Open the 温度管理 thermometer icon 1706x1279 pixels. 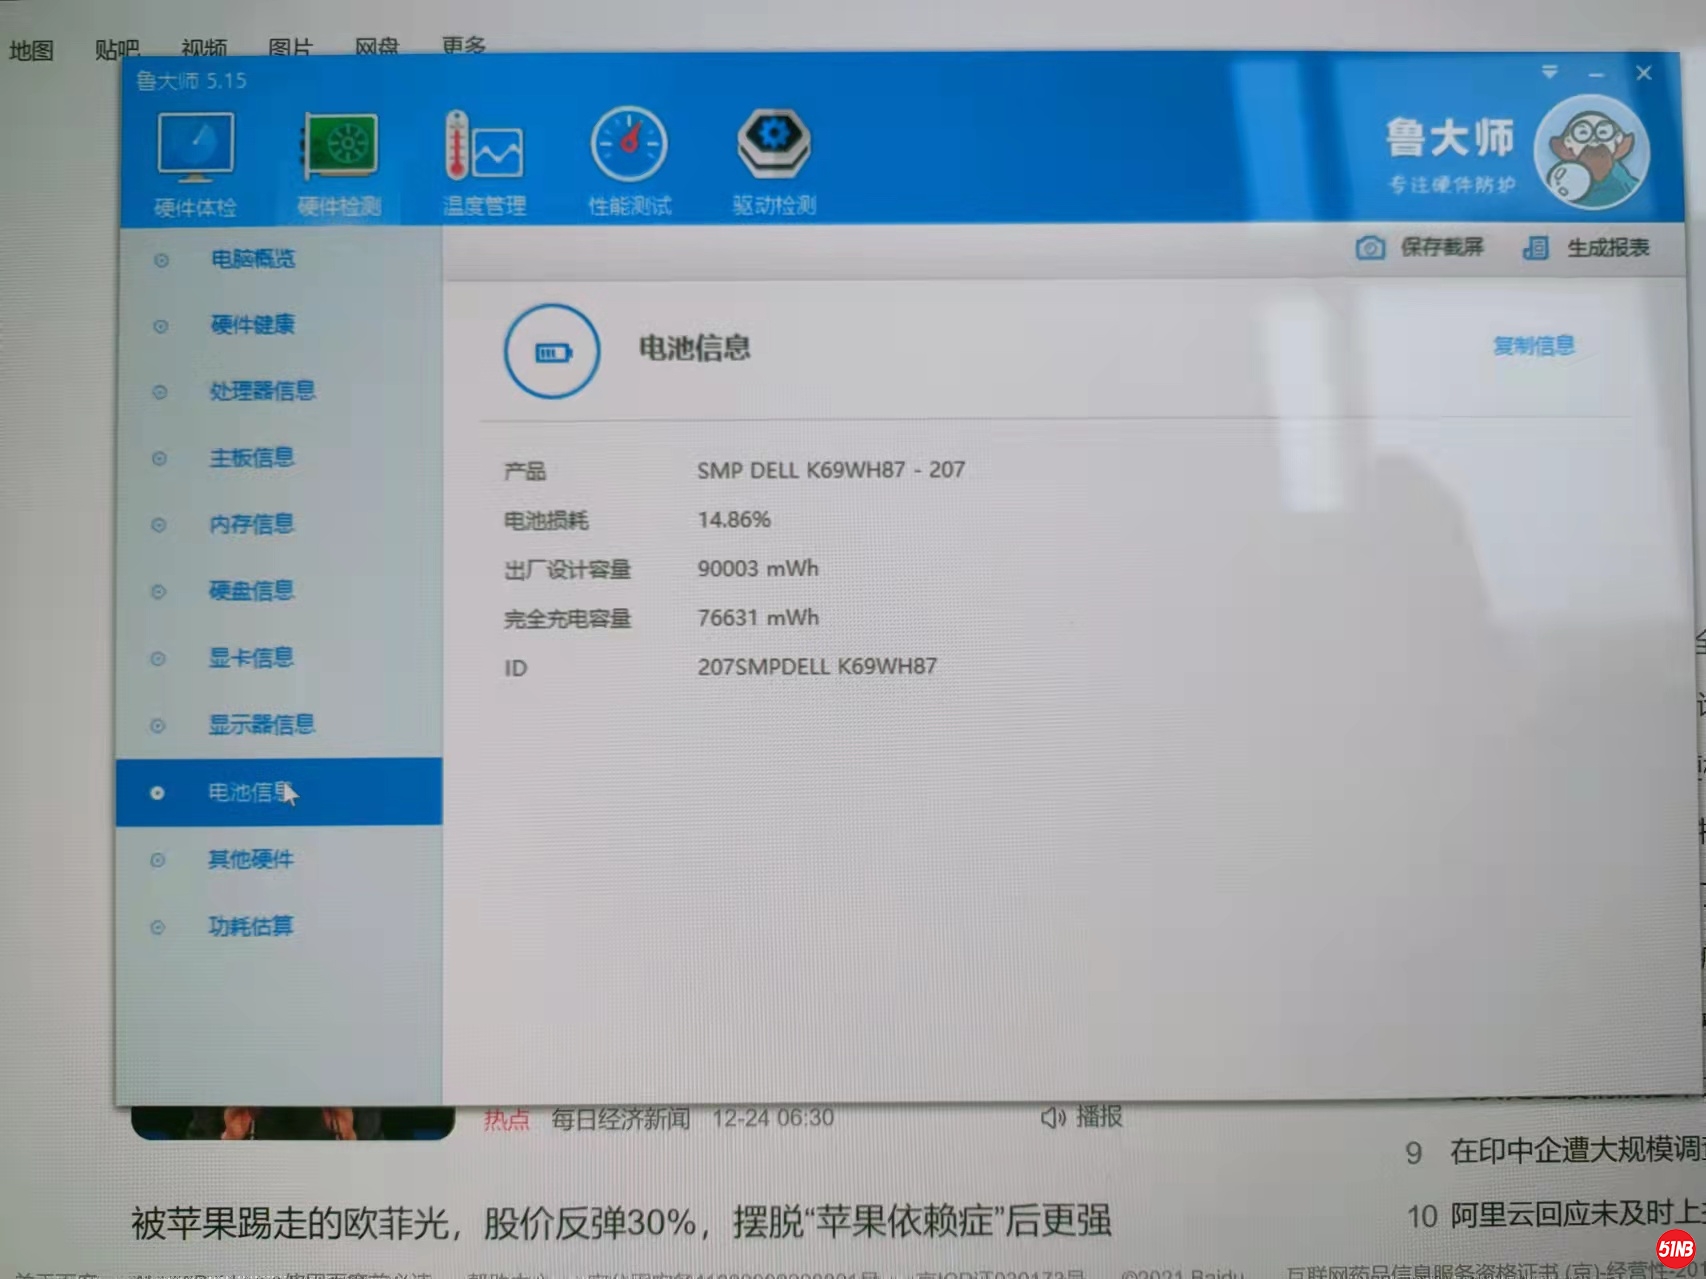point(484,147)
